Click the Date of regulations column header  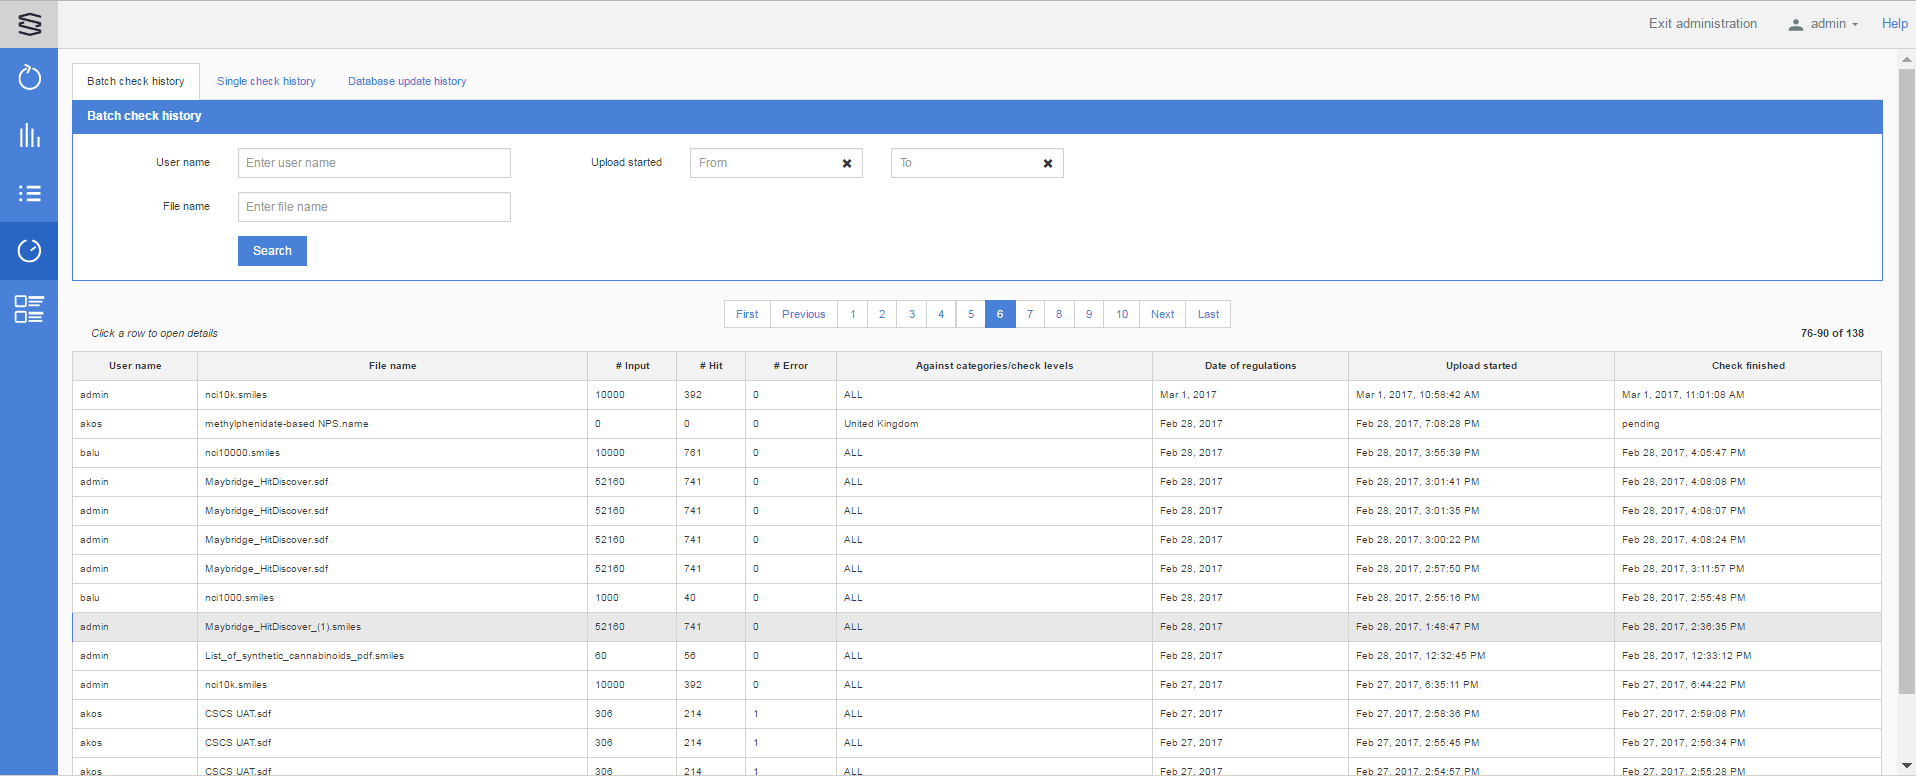click(1250, 366)
